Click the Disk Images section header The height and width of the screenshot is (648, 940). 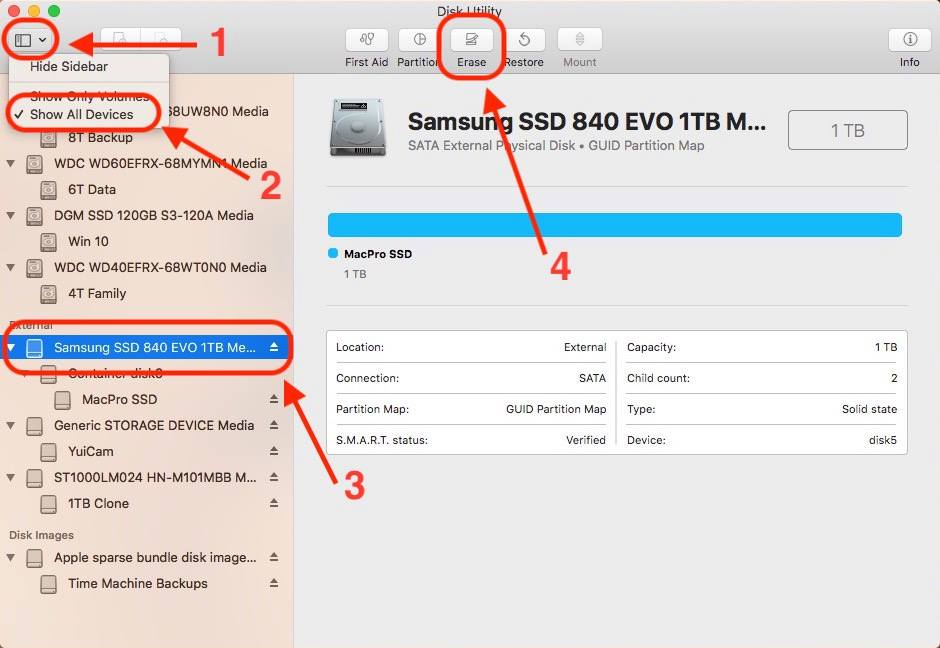click(41, 535)
